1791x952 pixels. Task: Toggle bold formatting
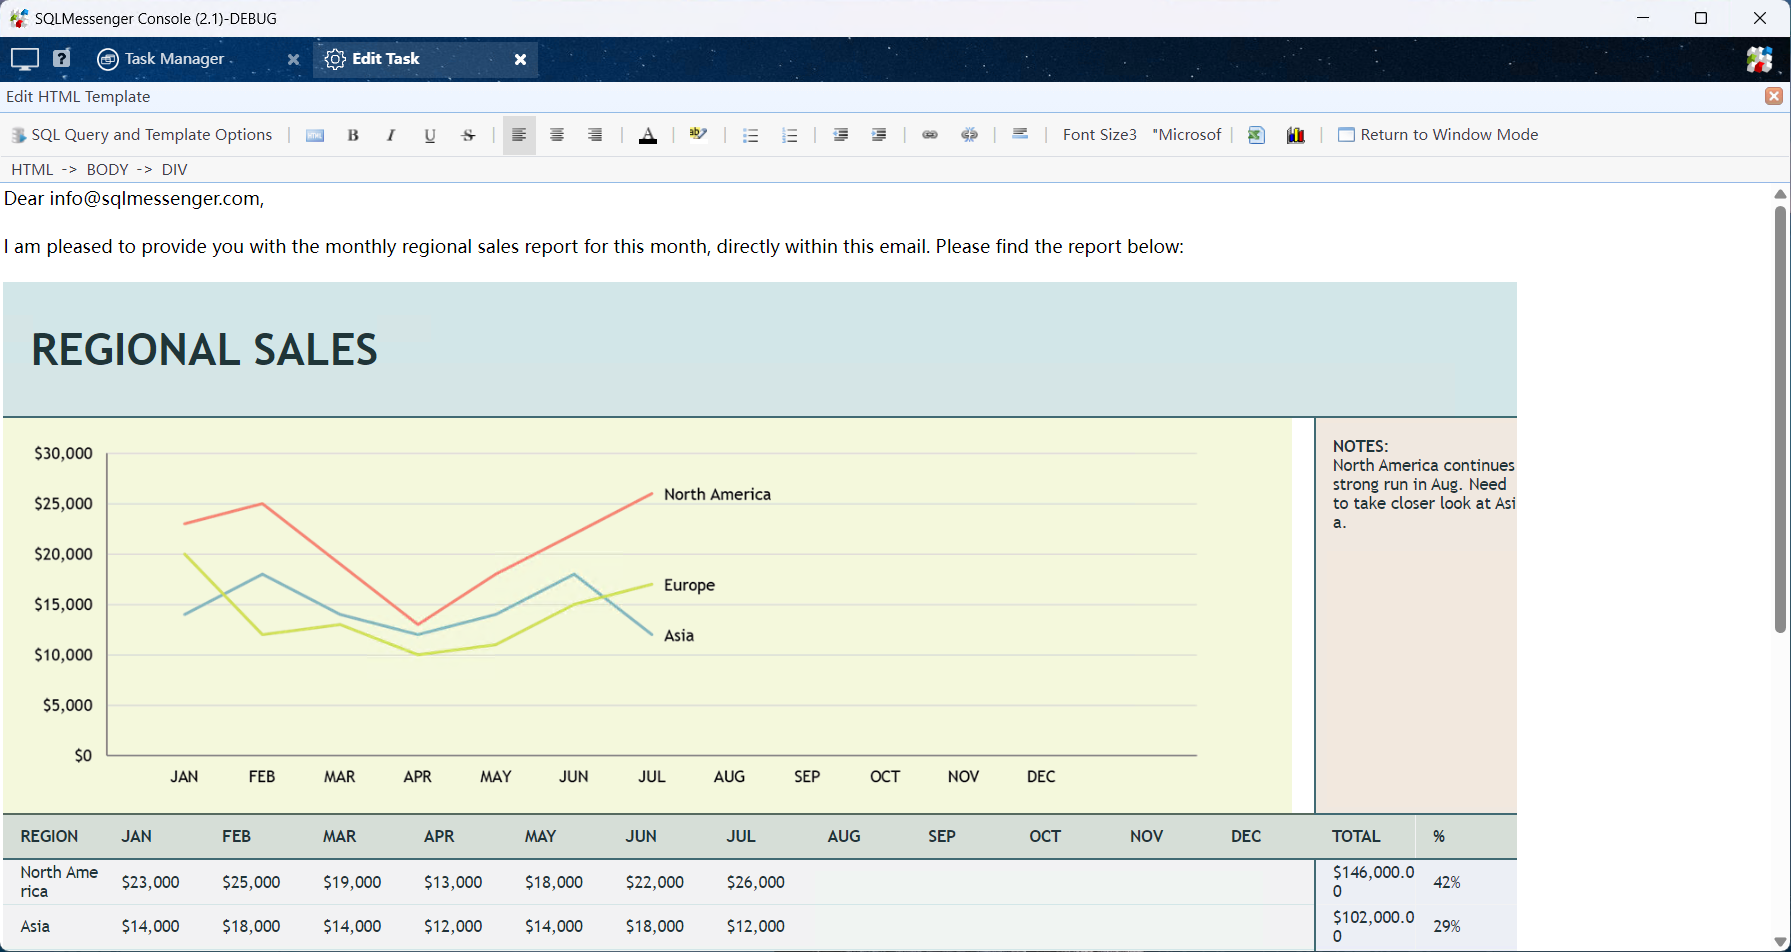point(353,135)
